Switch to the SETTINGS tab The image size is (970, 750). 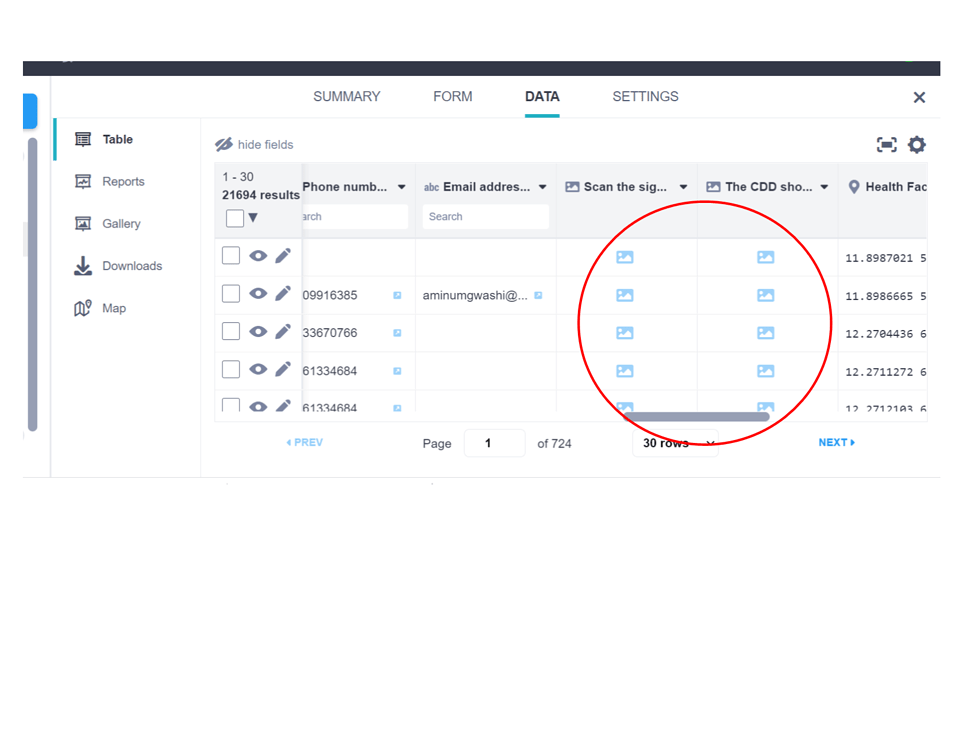pyautogui.click(x=645, y=96)
